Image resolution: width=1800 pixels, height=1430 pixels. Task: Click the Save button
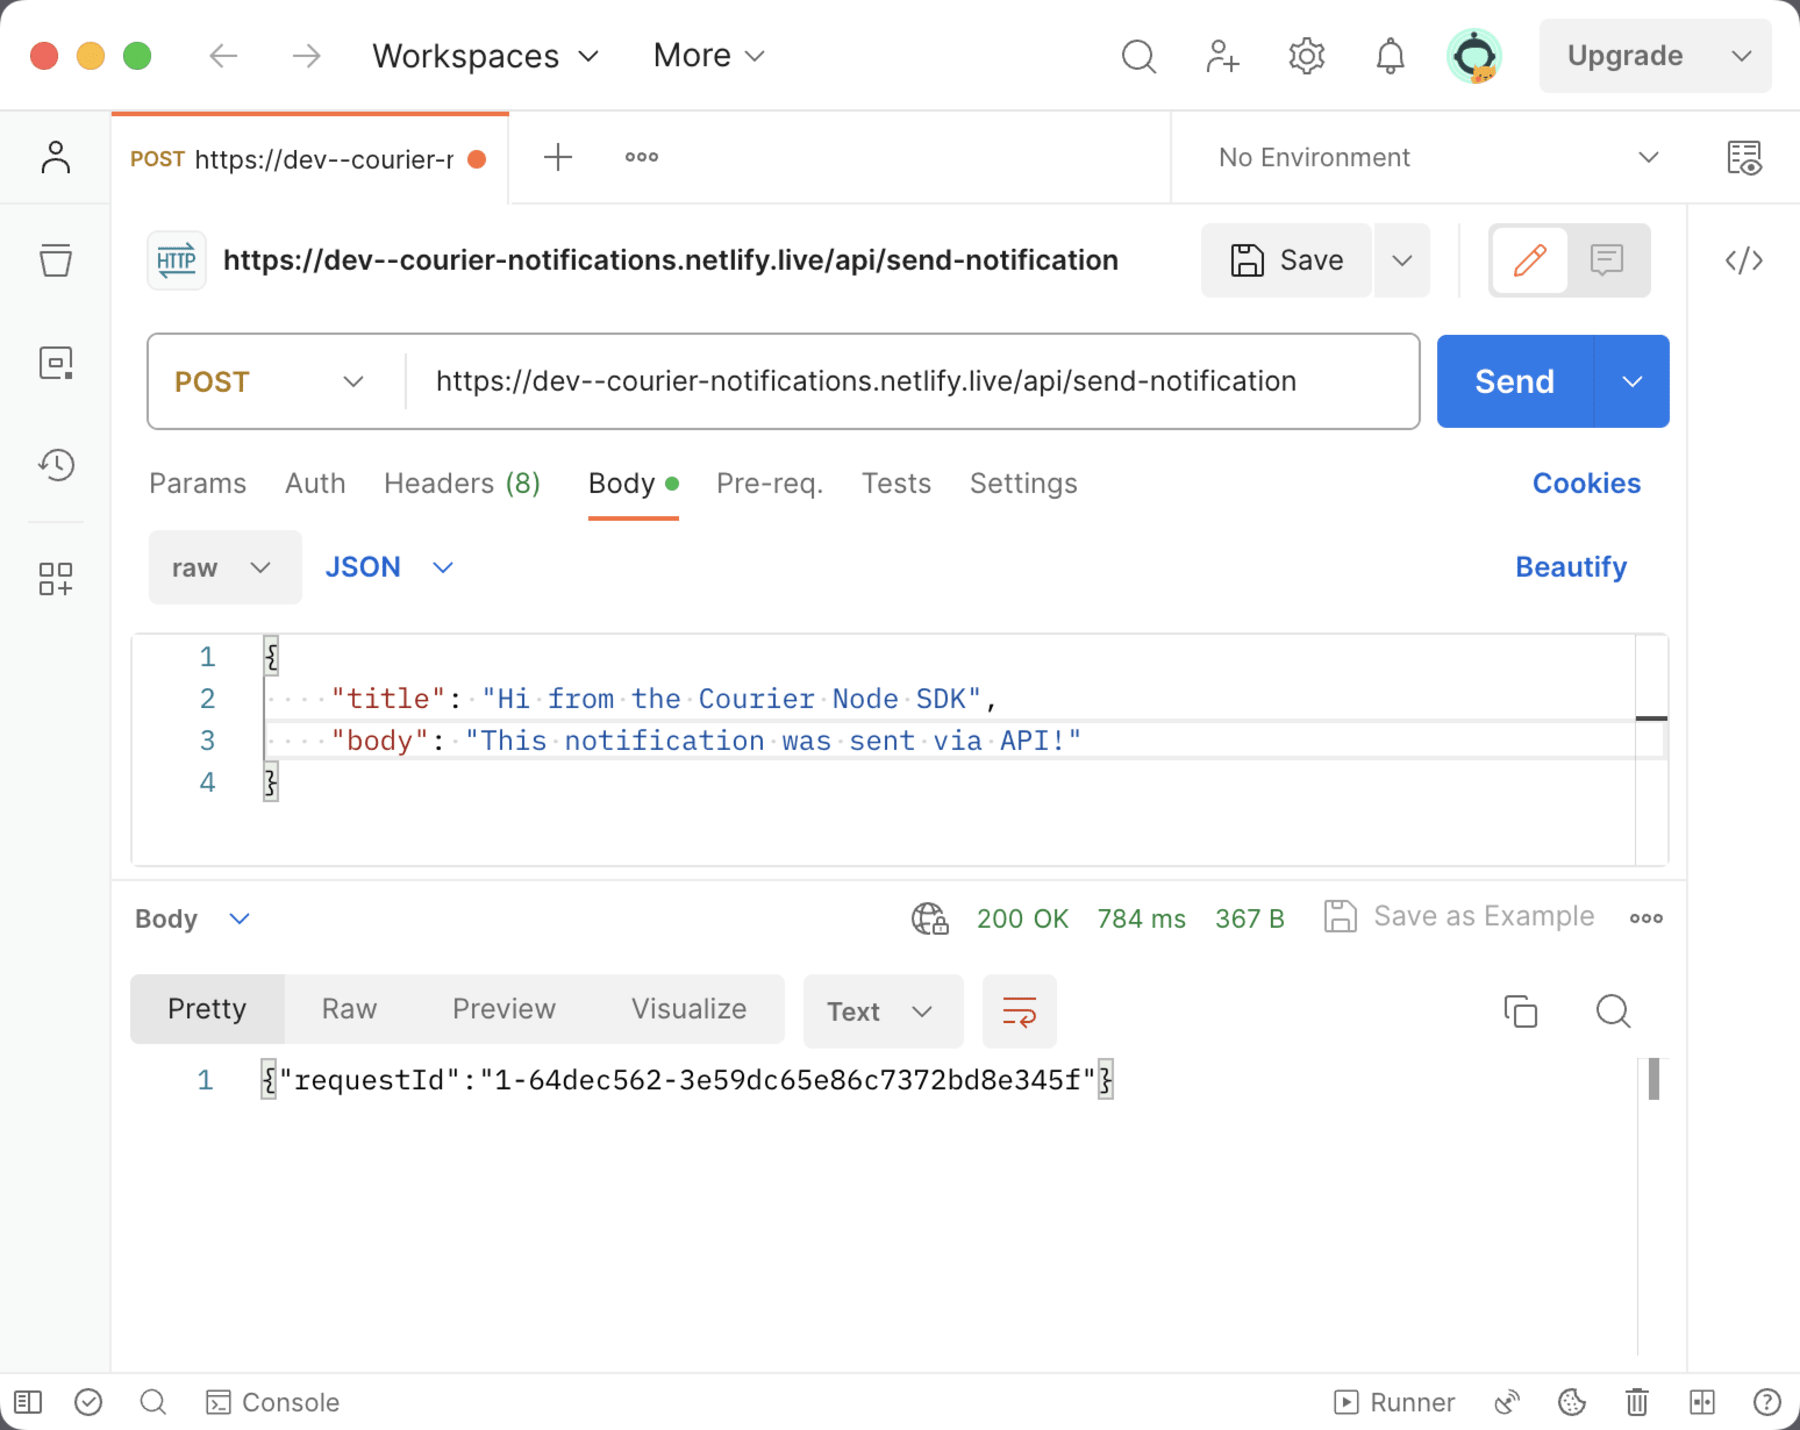1286,260
